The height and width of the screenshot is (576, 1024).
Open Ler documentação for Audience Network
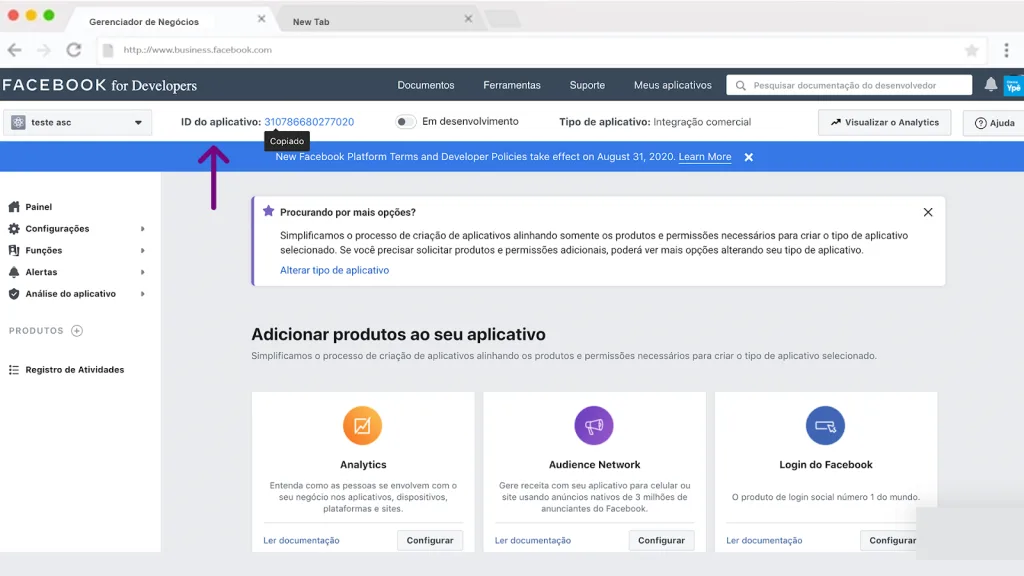point(532,540)
